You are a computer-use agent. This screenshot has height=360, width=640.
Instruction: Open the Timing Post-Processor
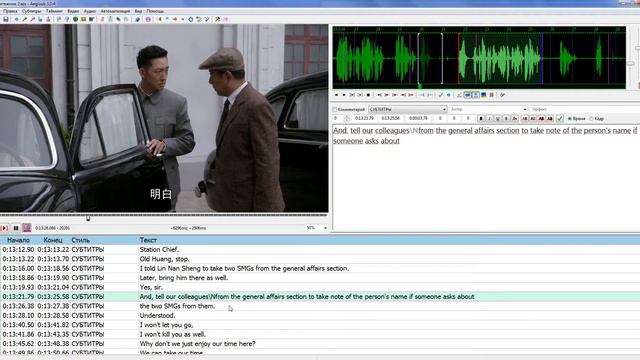(191, 19)
